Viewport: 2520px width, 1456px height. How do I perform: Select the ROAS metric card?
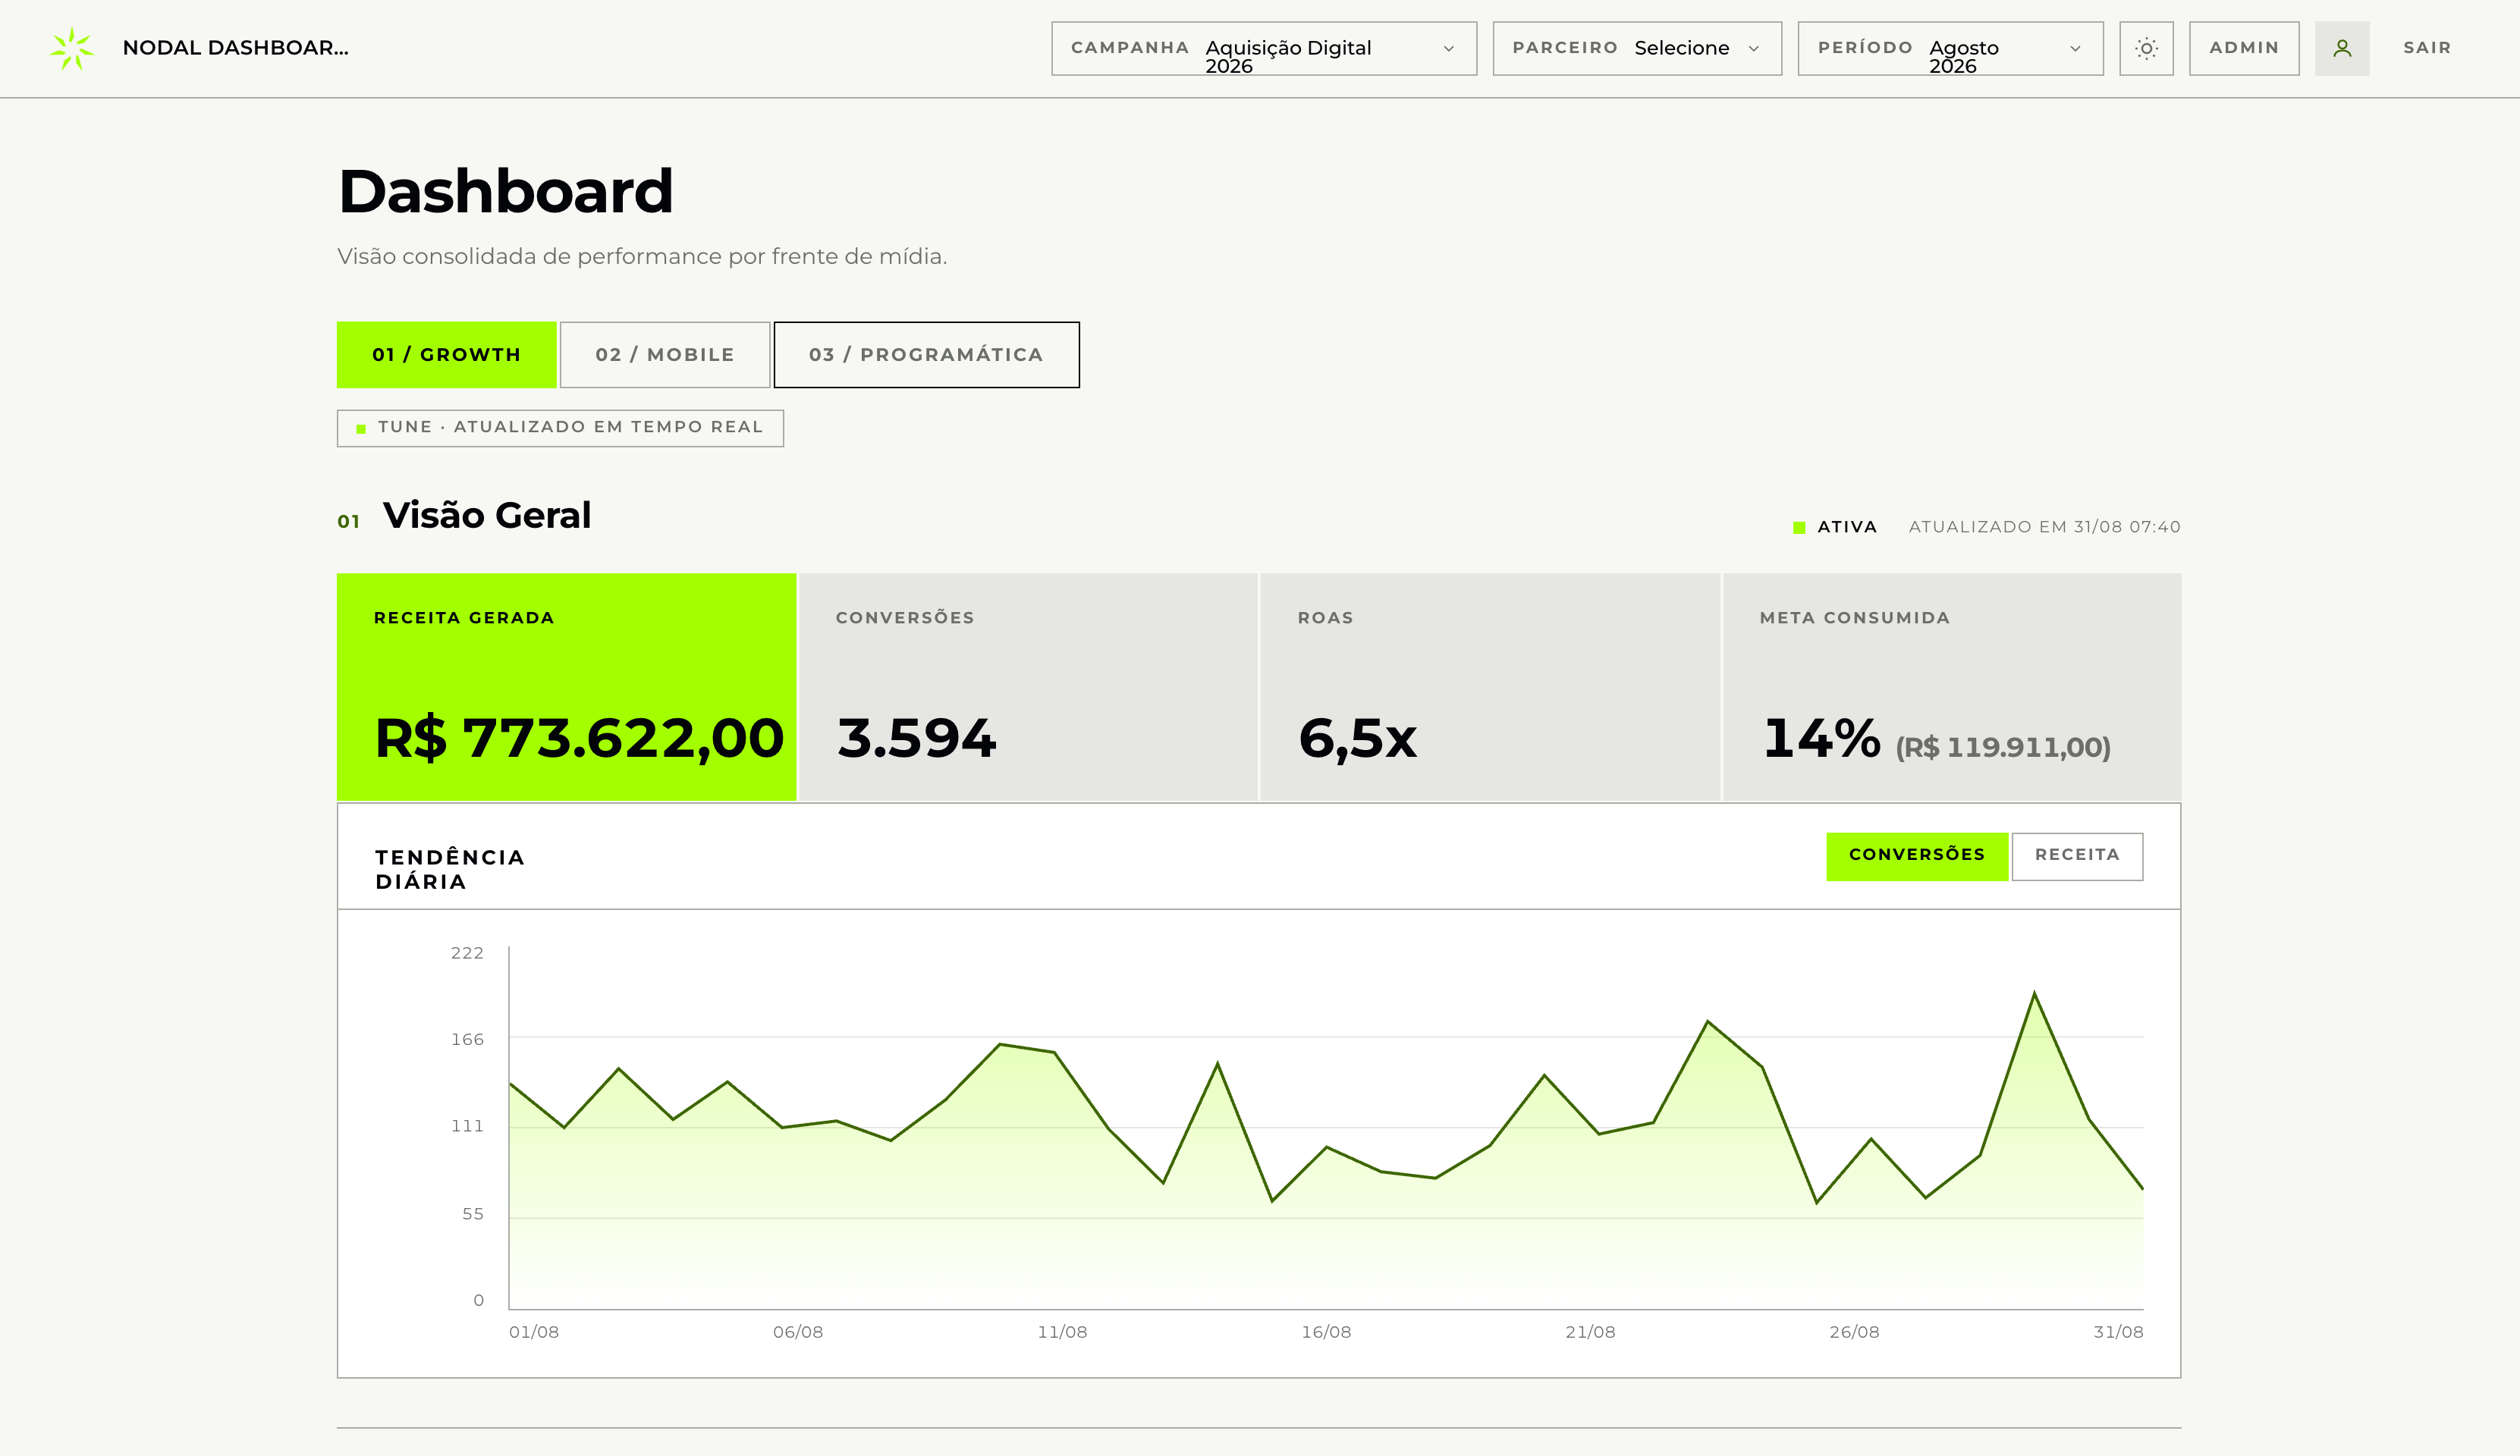(x=1490, y=687)
